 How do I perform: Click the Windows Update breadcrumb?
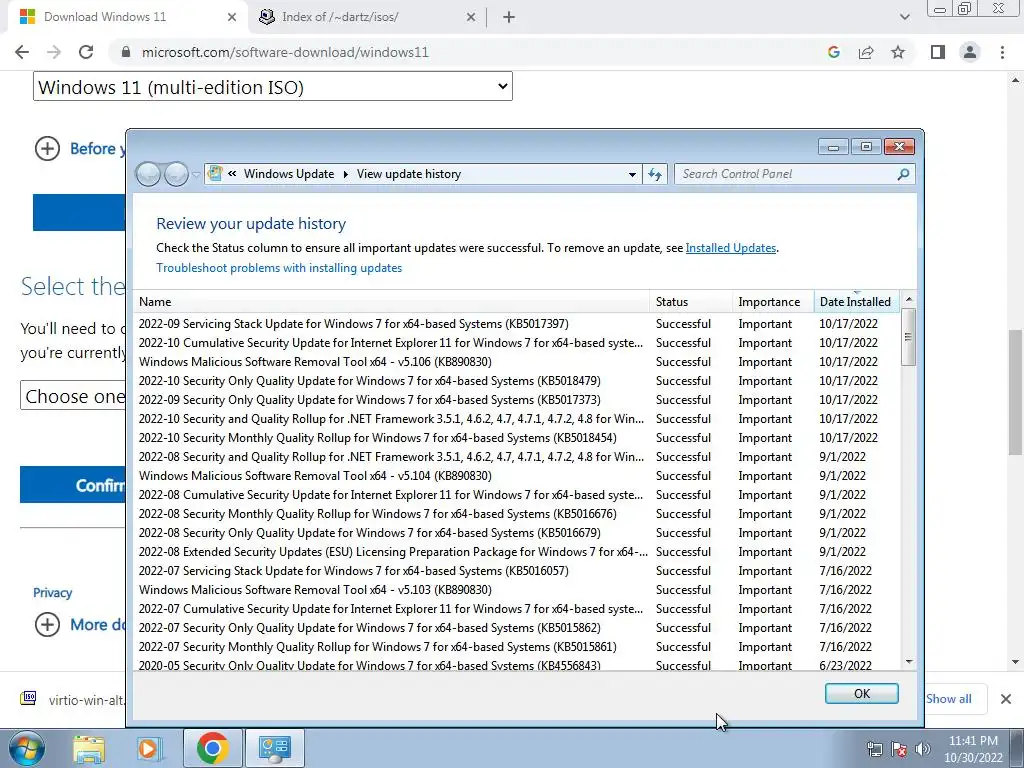[289, 174]
